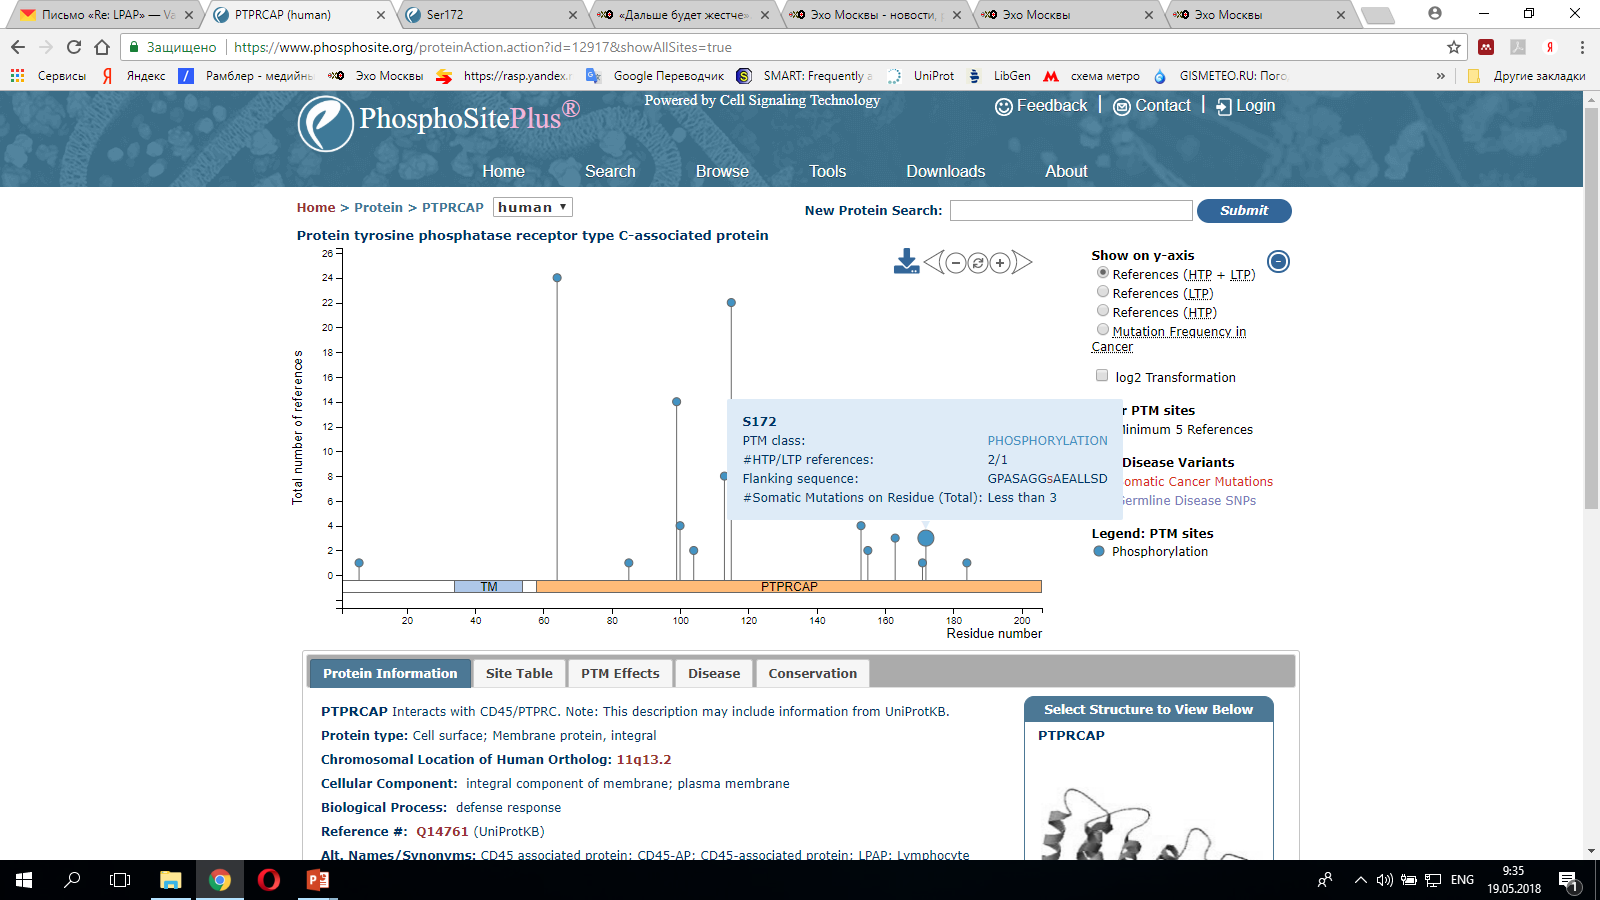Viewport: 1600px width, 900px height.
Task: Click the New Protein Search field
Action: (x=1071, y=210)
